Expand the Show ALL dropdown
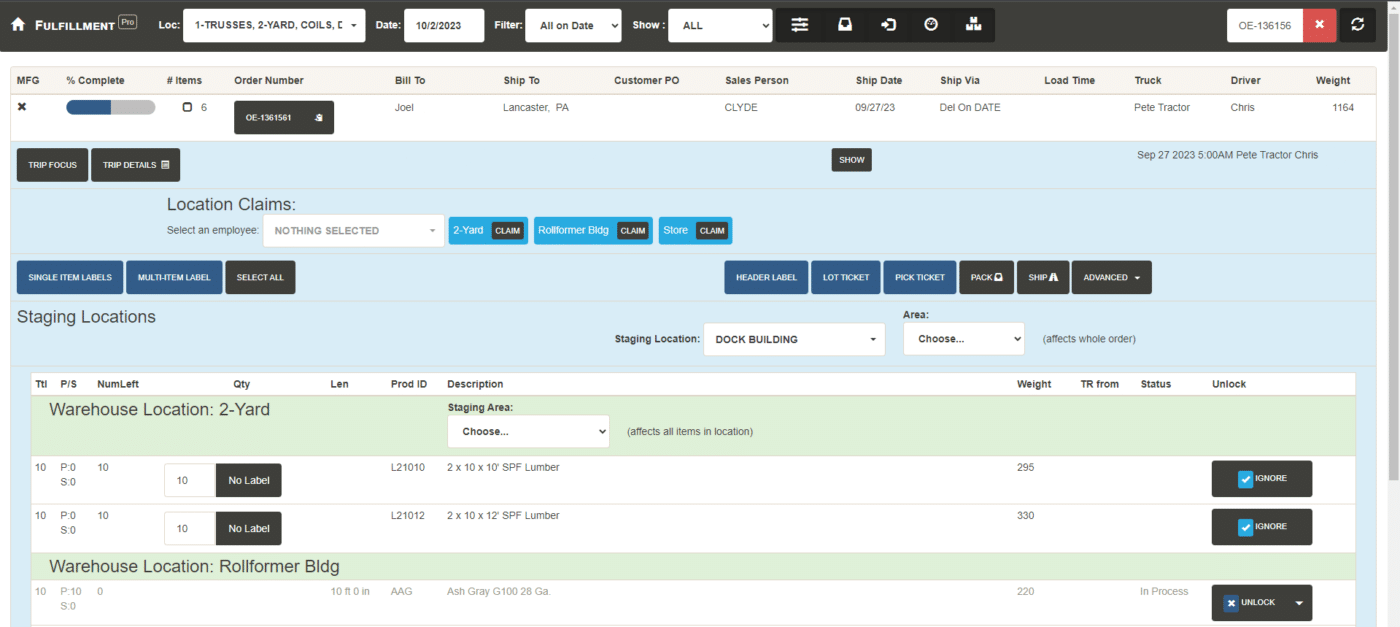This screenshot has height=627, width=1400. coord(720,25)
